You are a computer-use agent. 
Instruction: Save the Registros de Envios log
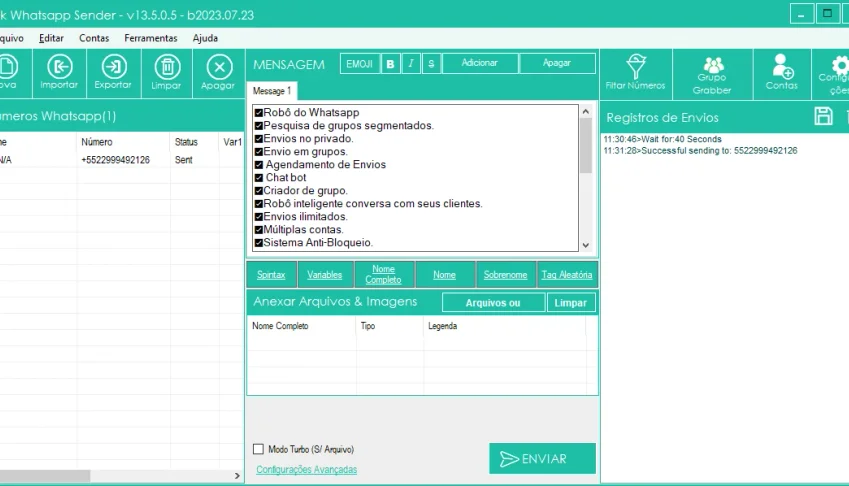824,116
